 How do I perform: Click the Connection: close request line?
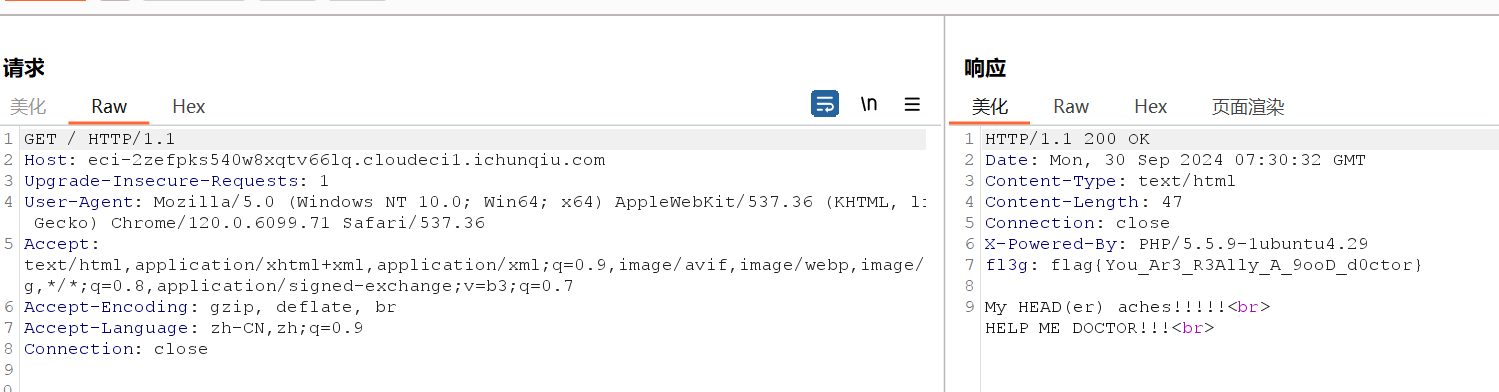tap(116, 349)
